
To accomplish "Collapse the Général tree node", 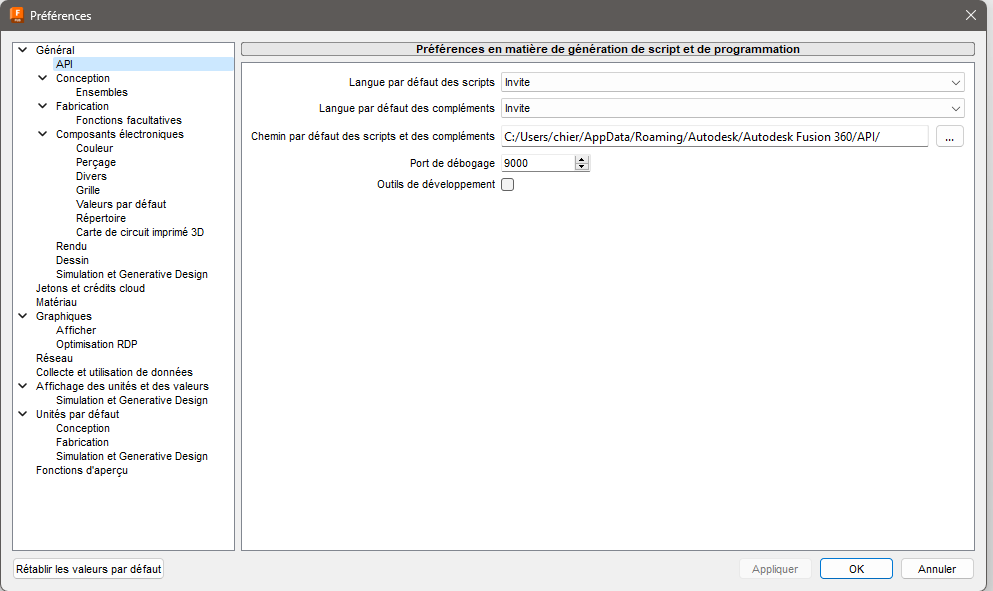I will point(23,50).
